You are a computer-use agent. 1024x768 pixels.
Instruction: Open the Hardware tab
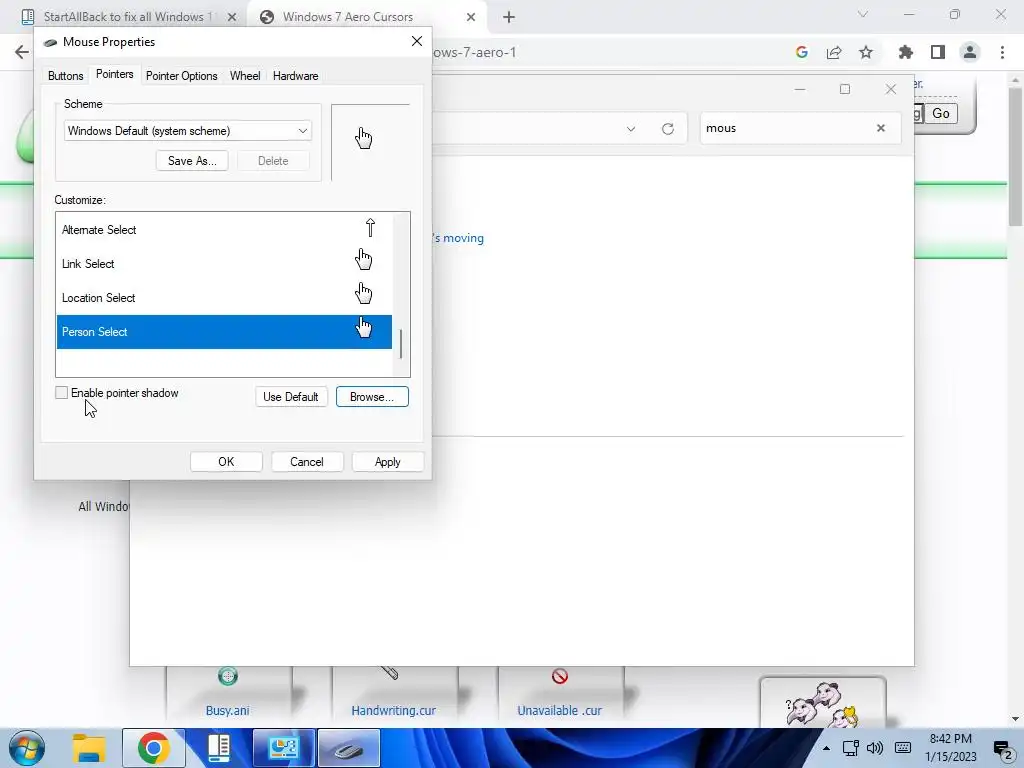click(x=295, y=76)
